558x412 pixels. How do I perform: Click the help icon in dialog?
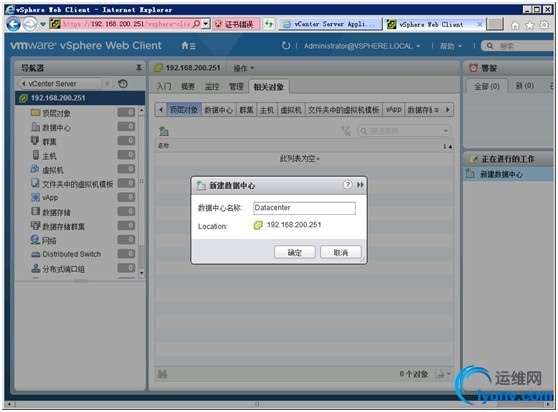(347, 185)
